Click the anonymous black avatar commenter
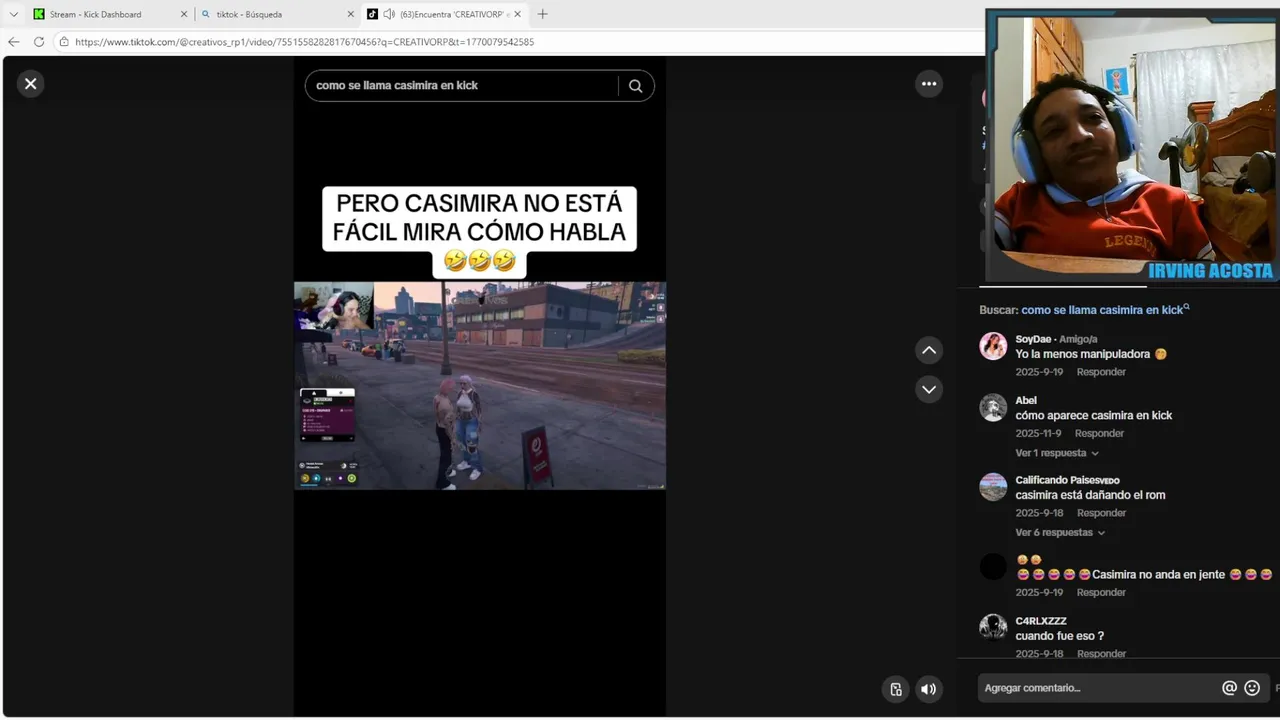Viewport: 1280px width, 720px height. coord(993,567)
